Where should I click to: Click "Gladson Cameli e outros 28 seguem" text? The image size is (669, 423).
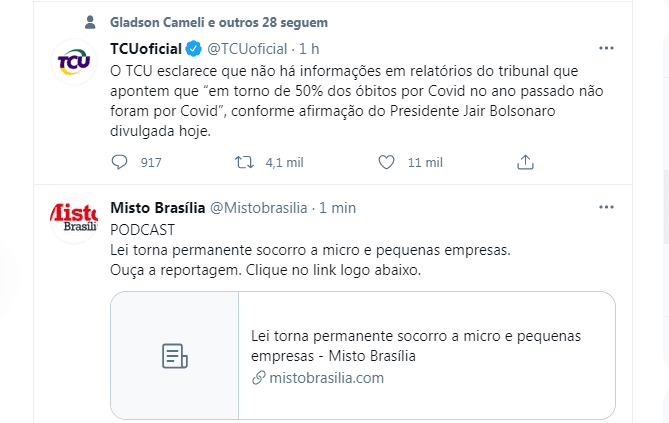(x=218, y=22)
